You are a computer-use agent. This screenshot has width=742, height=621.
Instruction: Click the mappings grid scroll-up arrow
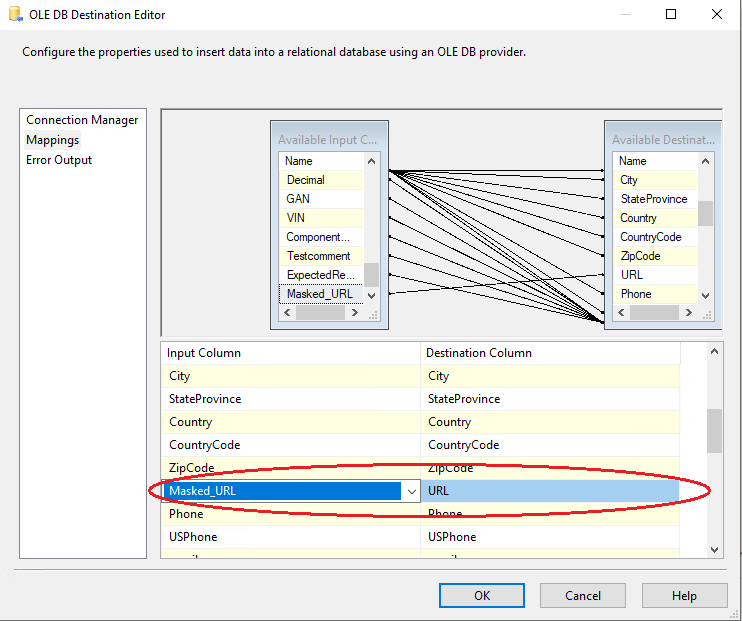714,351
